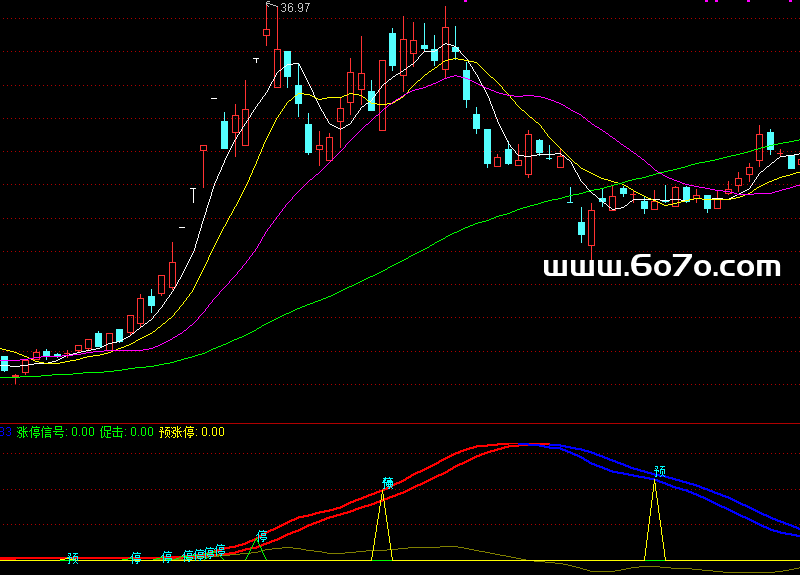Click the first 停 marker after the 预 marker
Viewport: 800px width, 575px height.
point(136,557)
